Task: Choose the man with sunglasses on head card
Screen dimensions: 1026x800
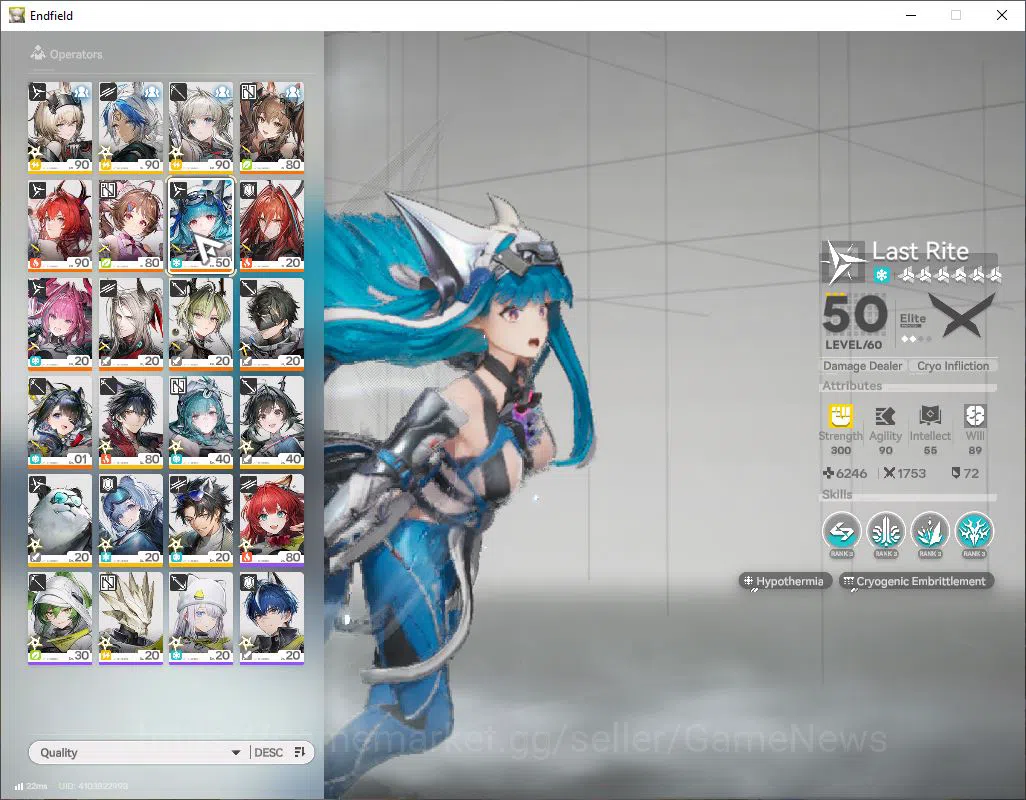Action: 201,520
